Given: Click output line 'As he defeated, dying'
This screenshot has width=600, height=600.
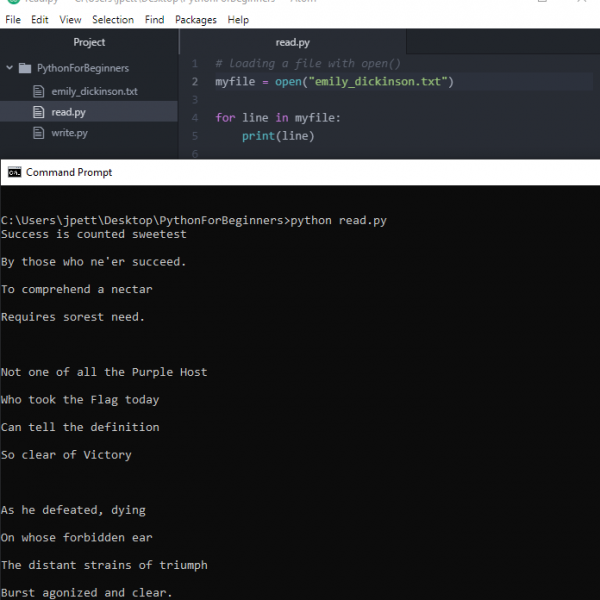Looking at the screenshot, I should [73, 510].
